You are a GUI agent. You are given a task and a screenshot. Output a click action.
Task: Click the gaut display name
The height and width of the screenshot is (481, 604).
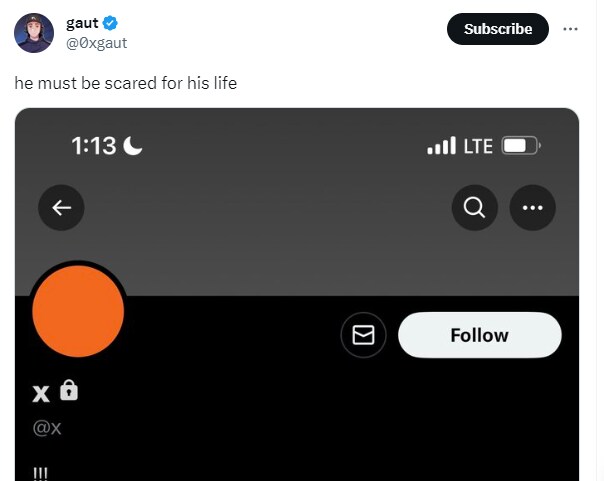point(82,23)
